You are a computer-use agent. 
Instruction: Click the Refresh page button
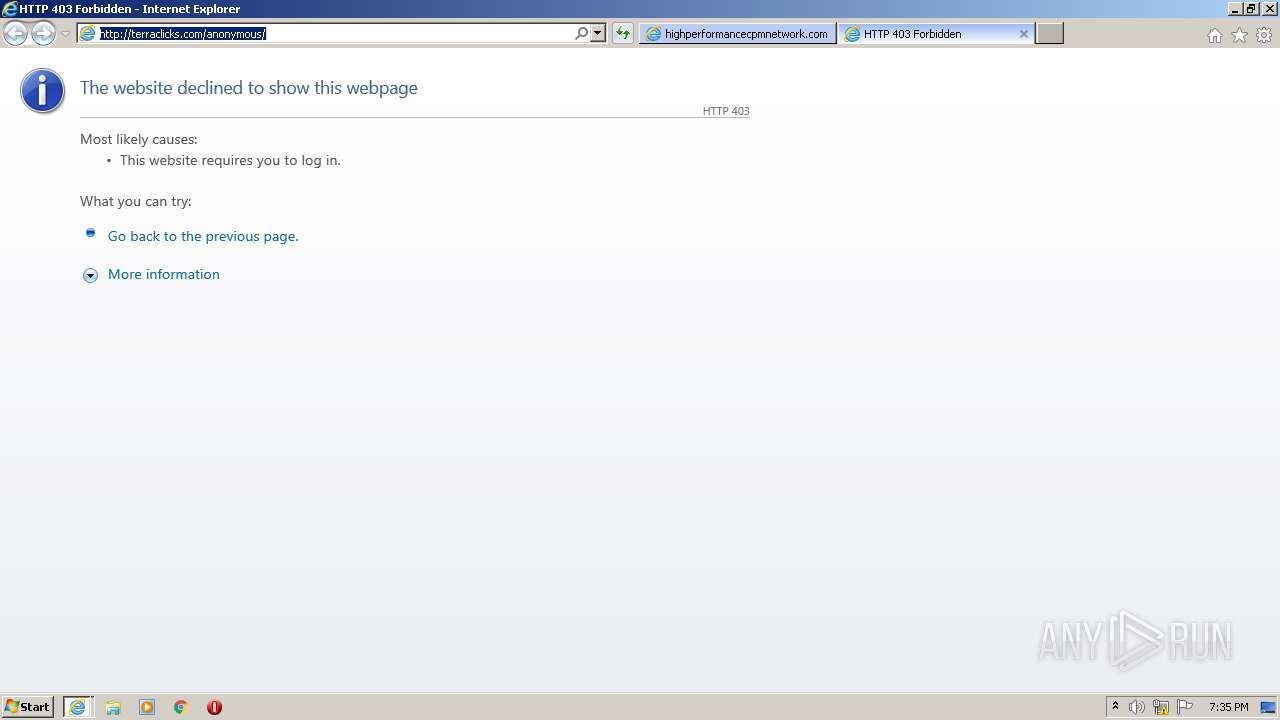pos(623,33)
